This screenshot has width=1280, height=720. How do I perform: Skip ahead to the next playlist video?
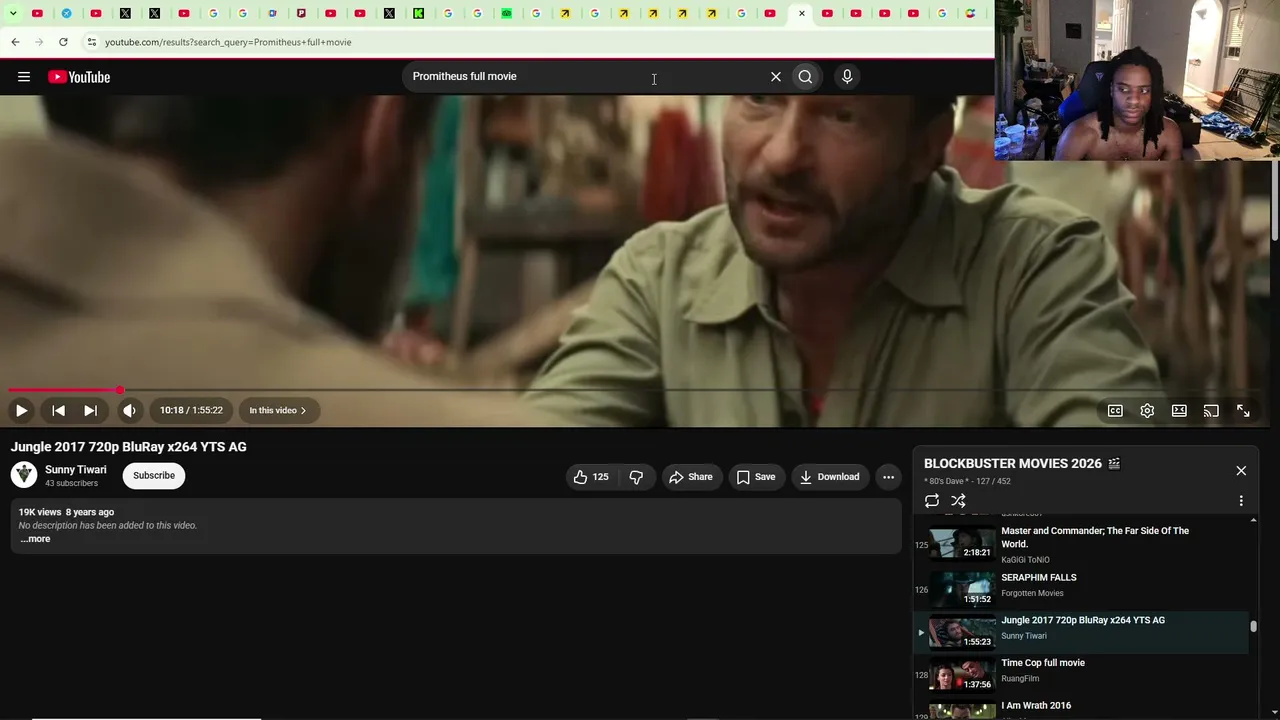pos(90,410)
